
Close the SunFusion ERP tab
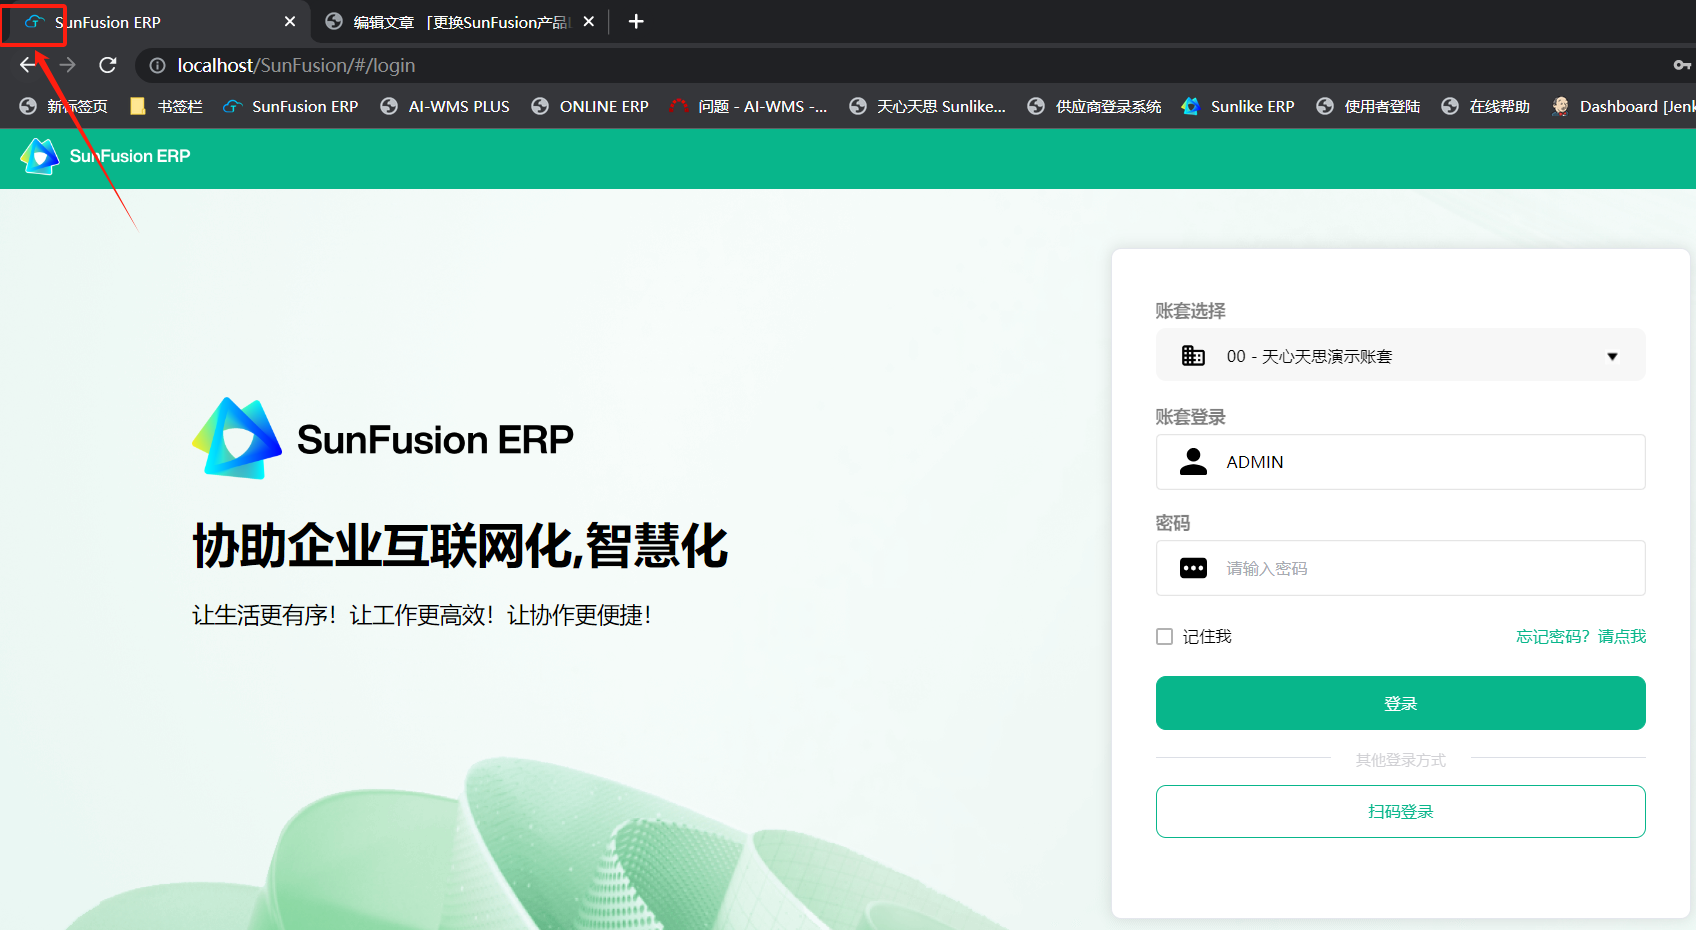[x=290, y=22]
